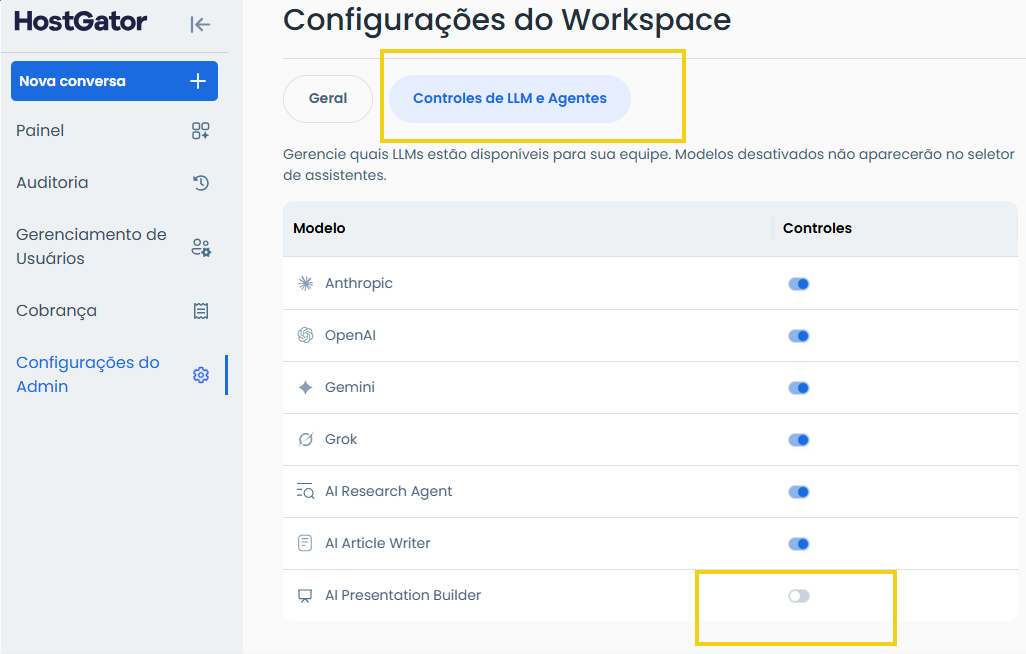Collapse the sidebar using the arrow icon

[x=200, y=24]
